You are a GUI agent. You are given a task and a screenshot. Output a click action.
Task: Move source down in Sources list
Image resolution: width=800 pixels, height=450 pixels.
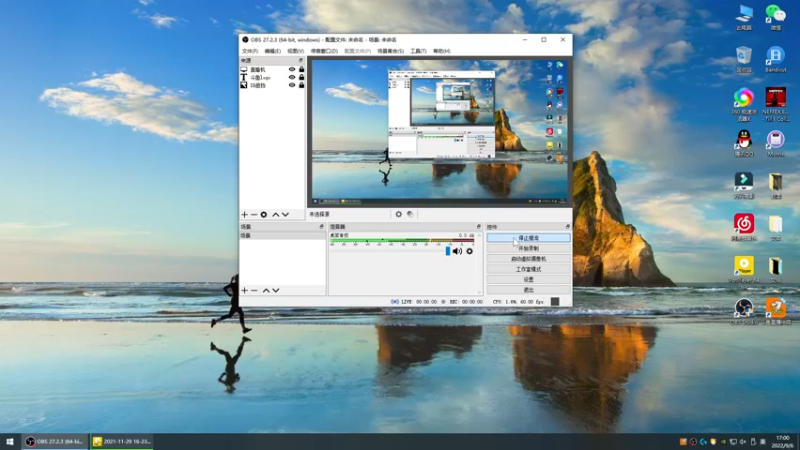pyautogui.click(x=285, y=215)
